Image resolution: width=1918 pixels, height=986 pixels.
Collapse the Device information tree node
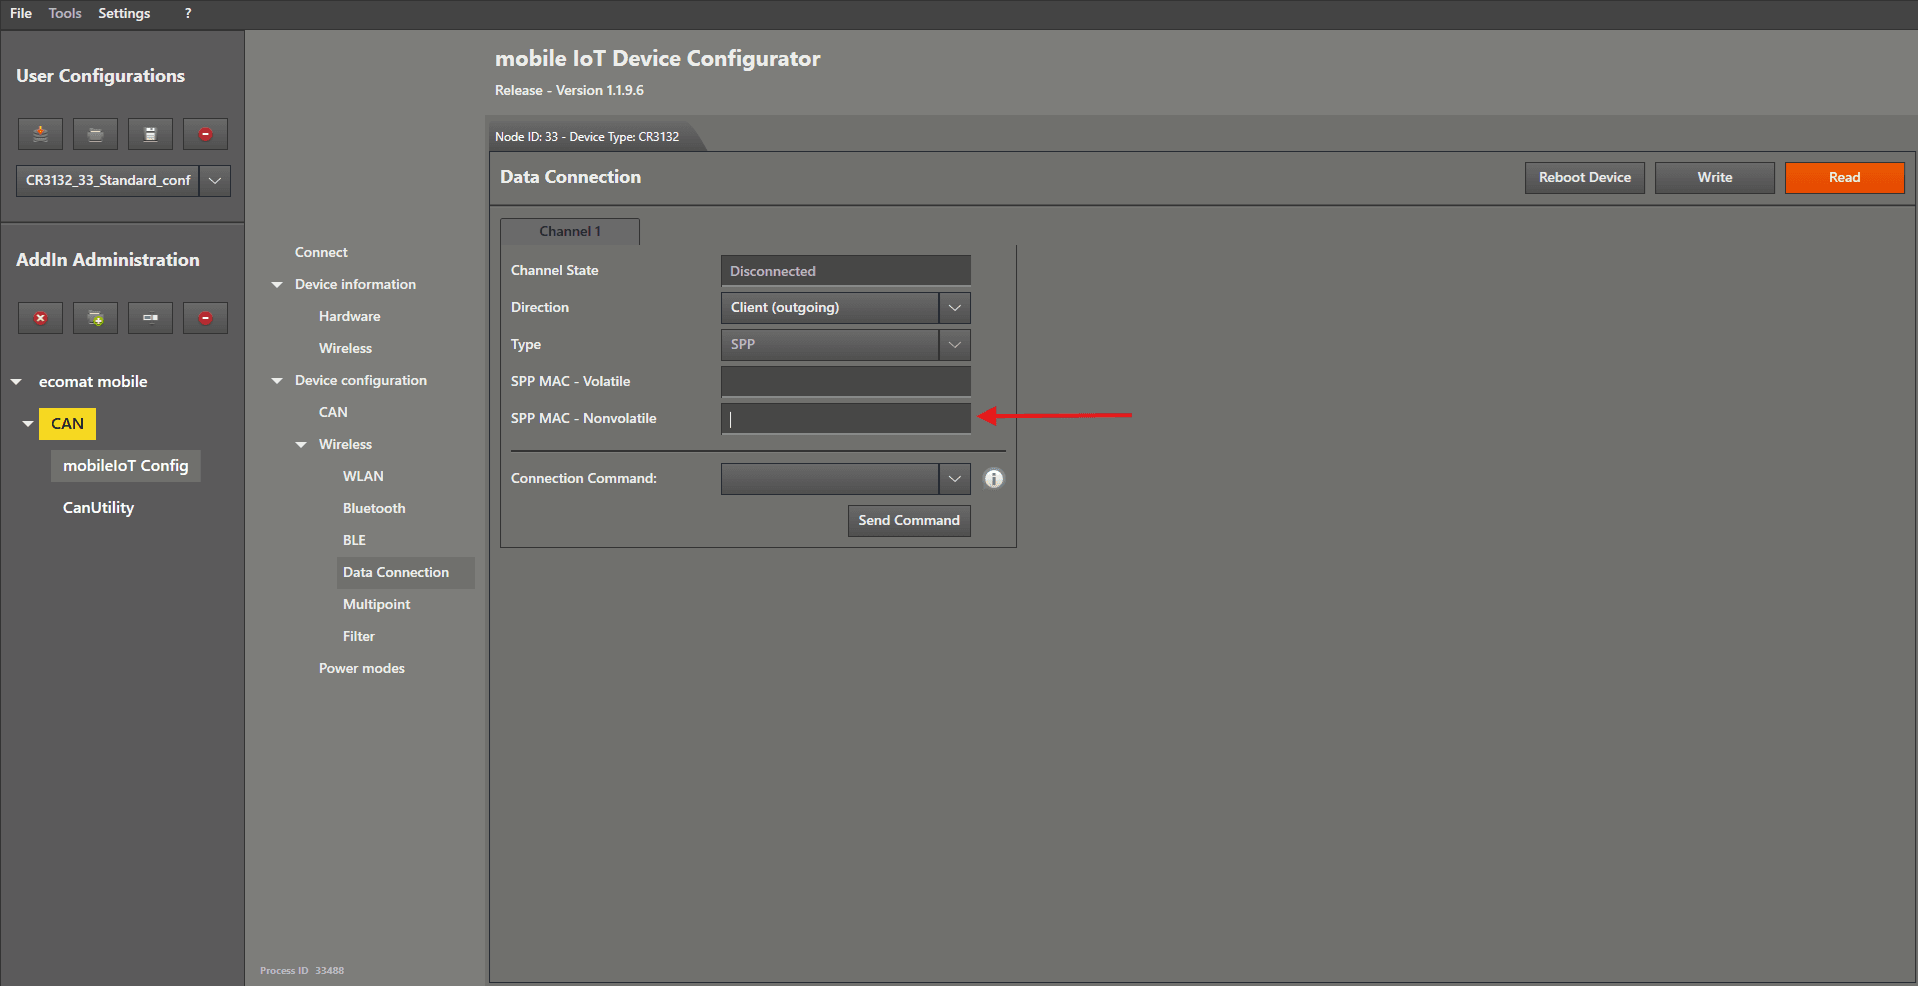tap(277, 285)
